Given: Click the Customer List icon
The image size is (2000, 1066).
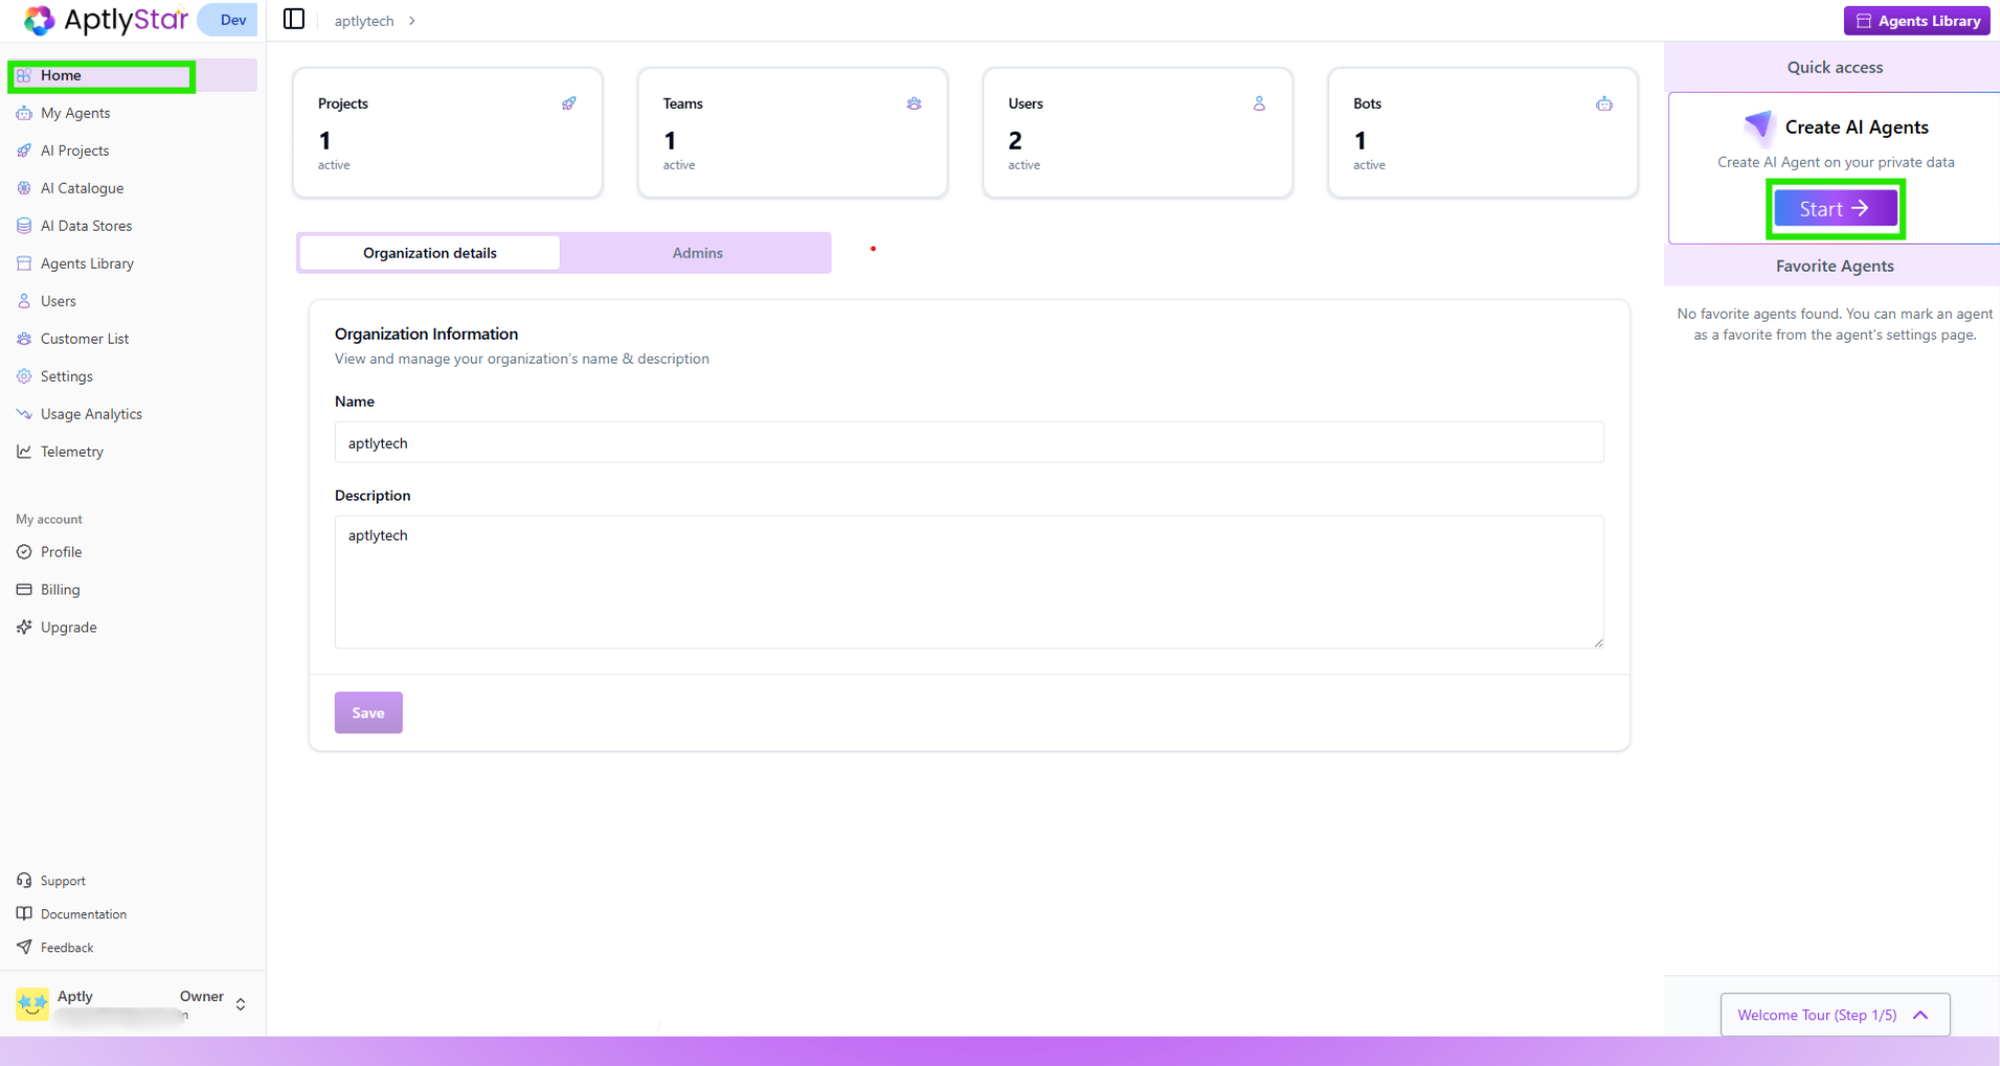Looking at the screenshot, I should click(24, 339).
